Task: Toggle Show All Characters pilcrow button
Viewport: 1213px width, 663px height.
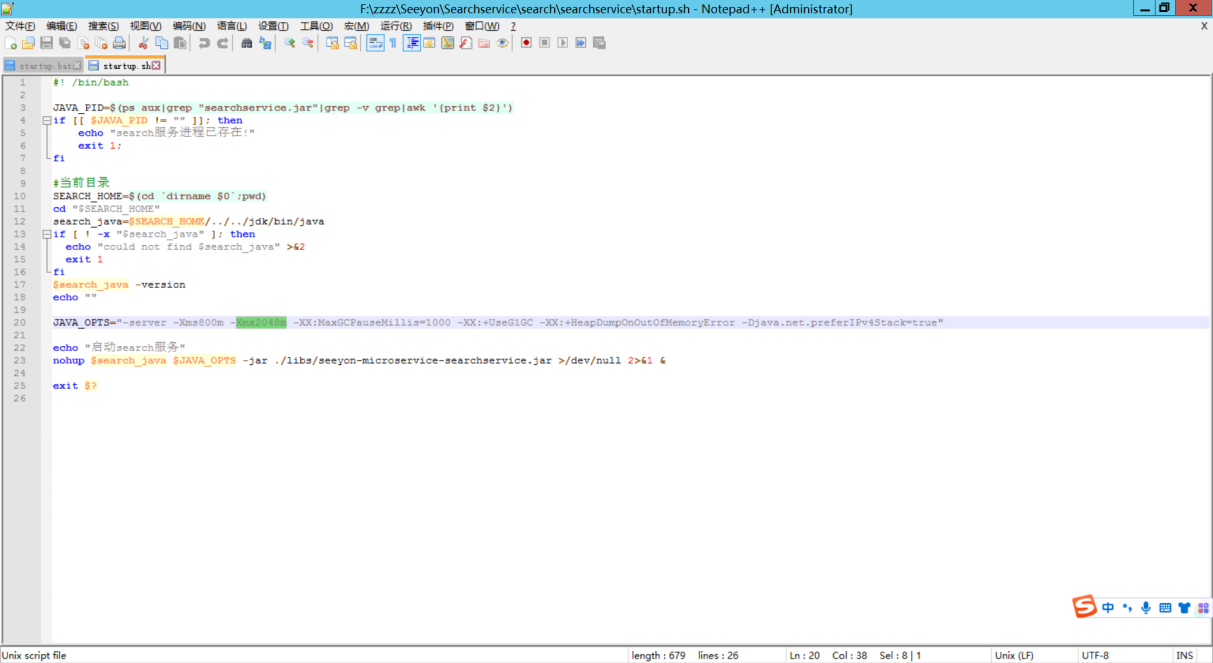Action: tap(393, 43)
